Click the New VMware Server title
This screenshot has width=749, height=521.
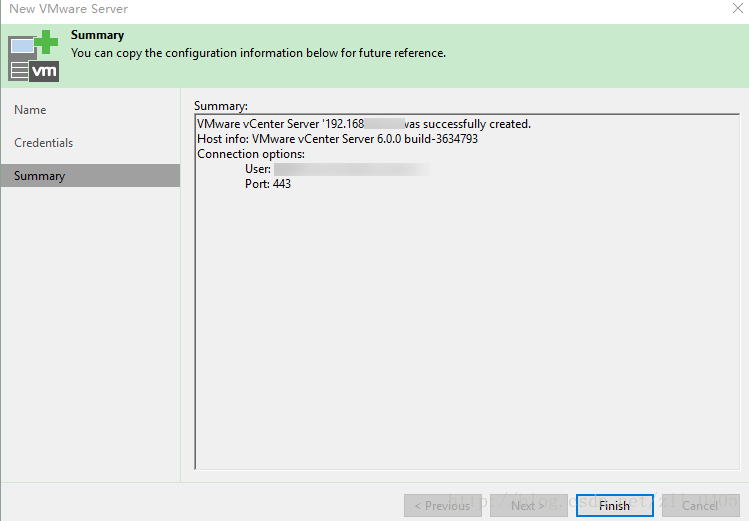(x=69, y=9)
